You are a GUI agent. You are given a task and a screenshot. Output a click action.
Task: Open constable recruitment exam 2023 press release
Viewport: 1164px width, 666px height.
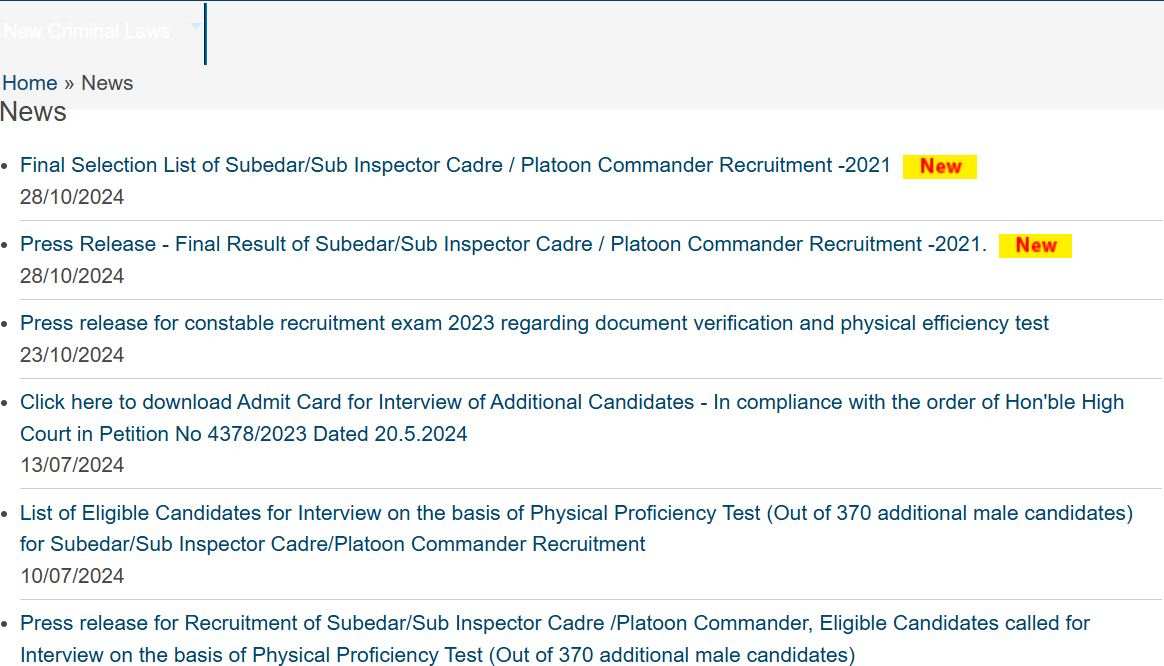[x=534, y=323]
